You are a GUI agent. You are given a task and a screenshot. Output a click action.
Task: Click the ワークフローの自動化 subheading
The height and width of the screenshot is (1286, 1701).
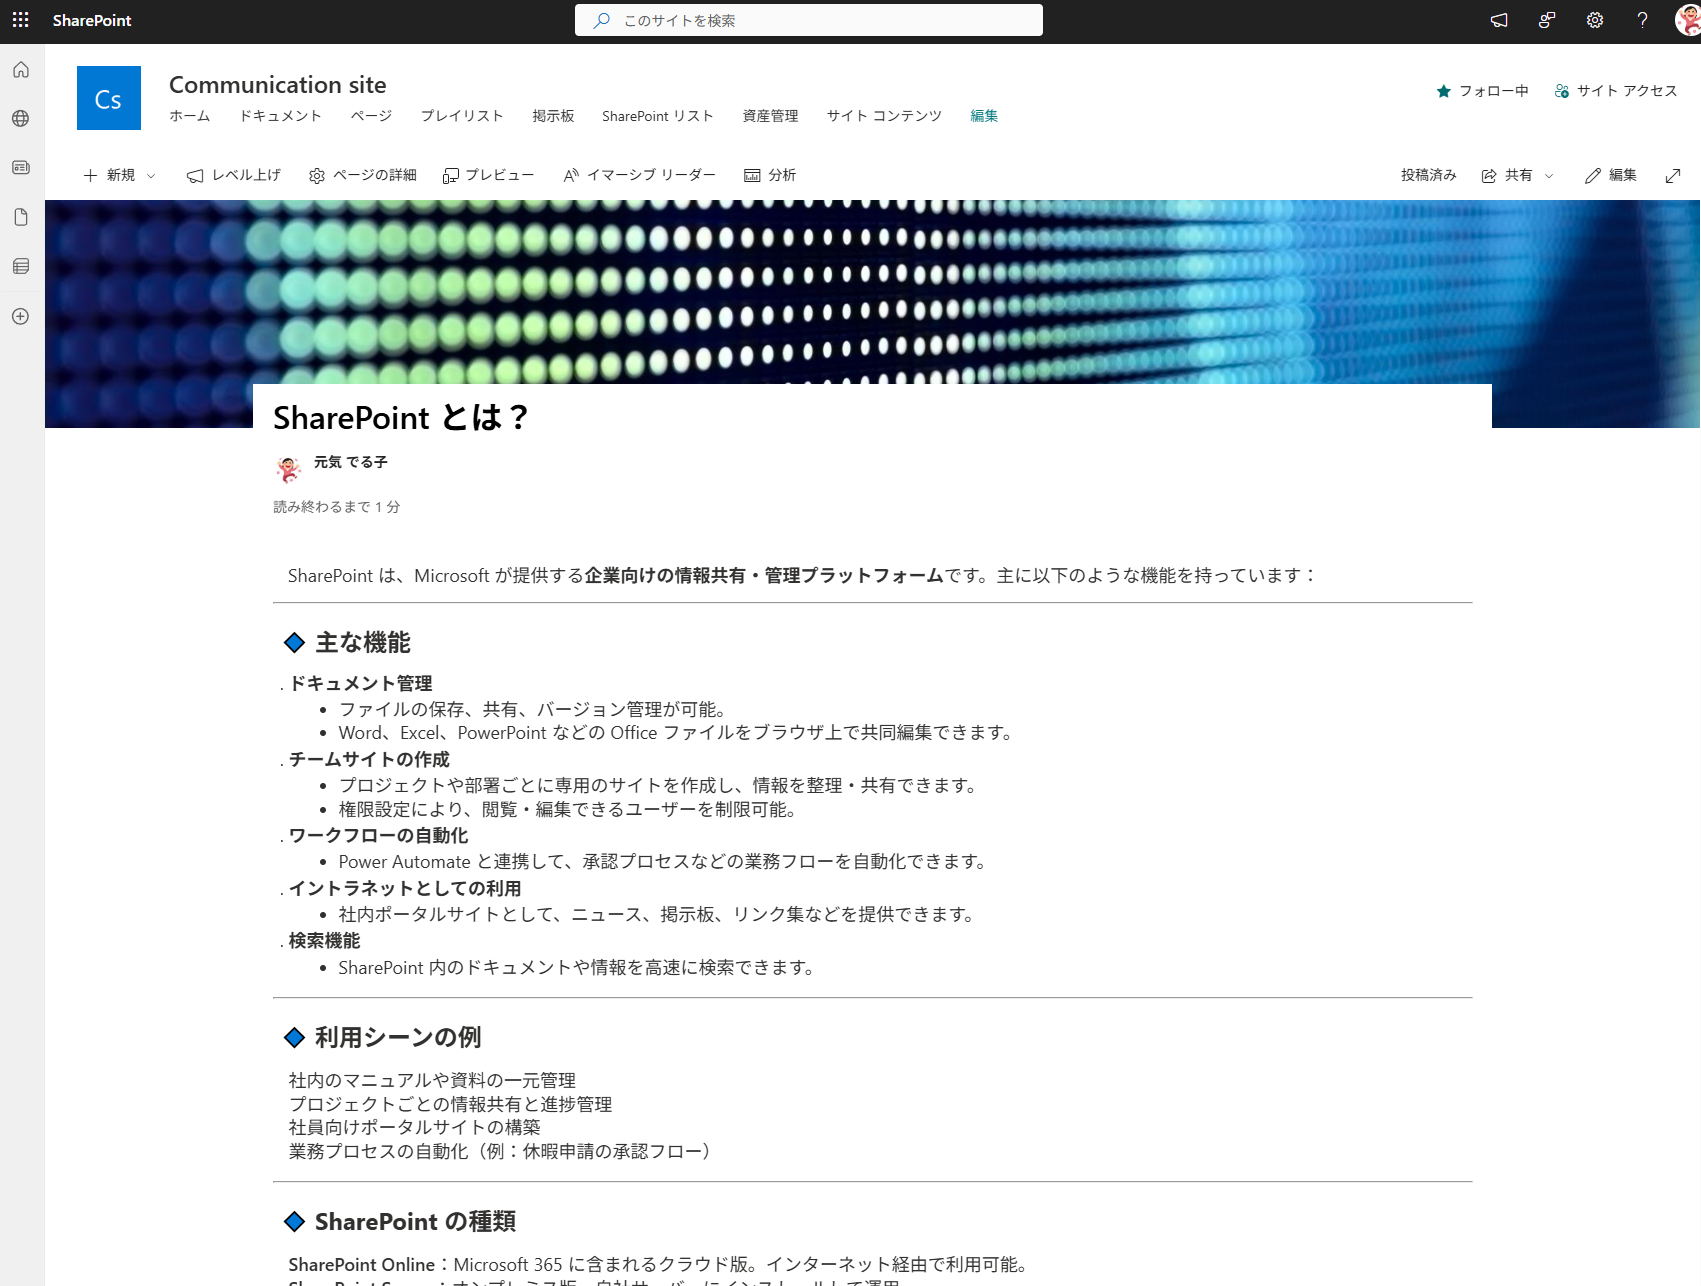(x=378, y=835)
